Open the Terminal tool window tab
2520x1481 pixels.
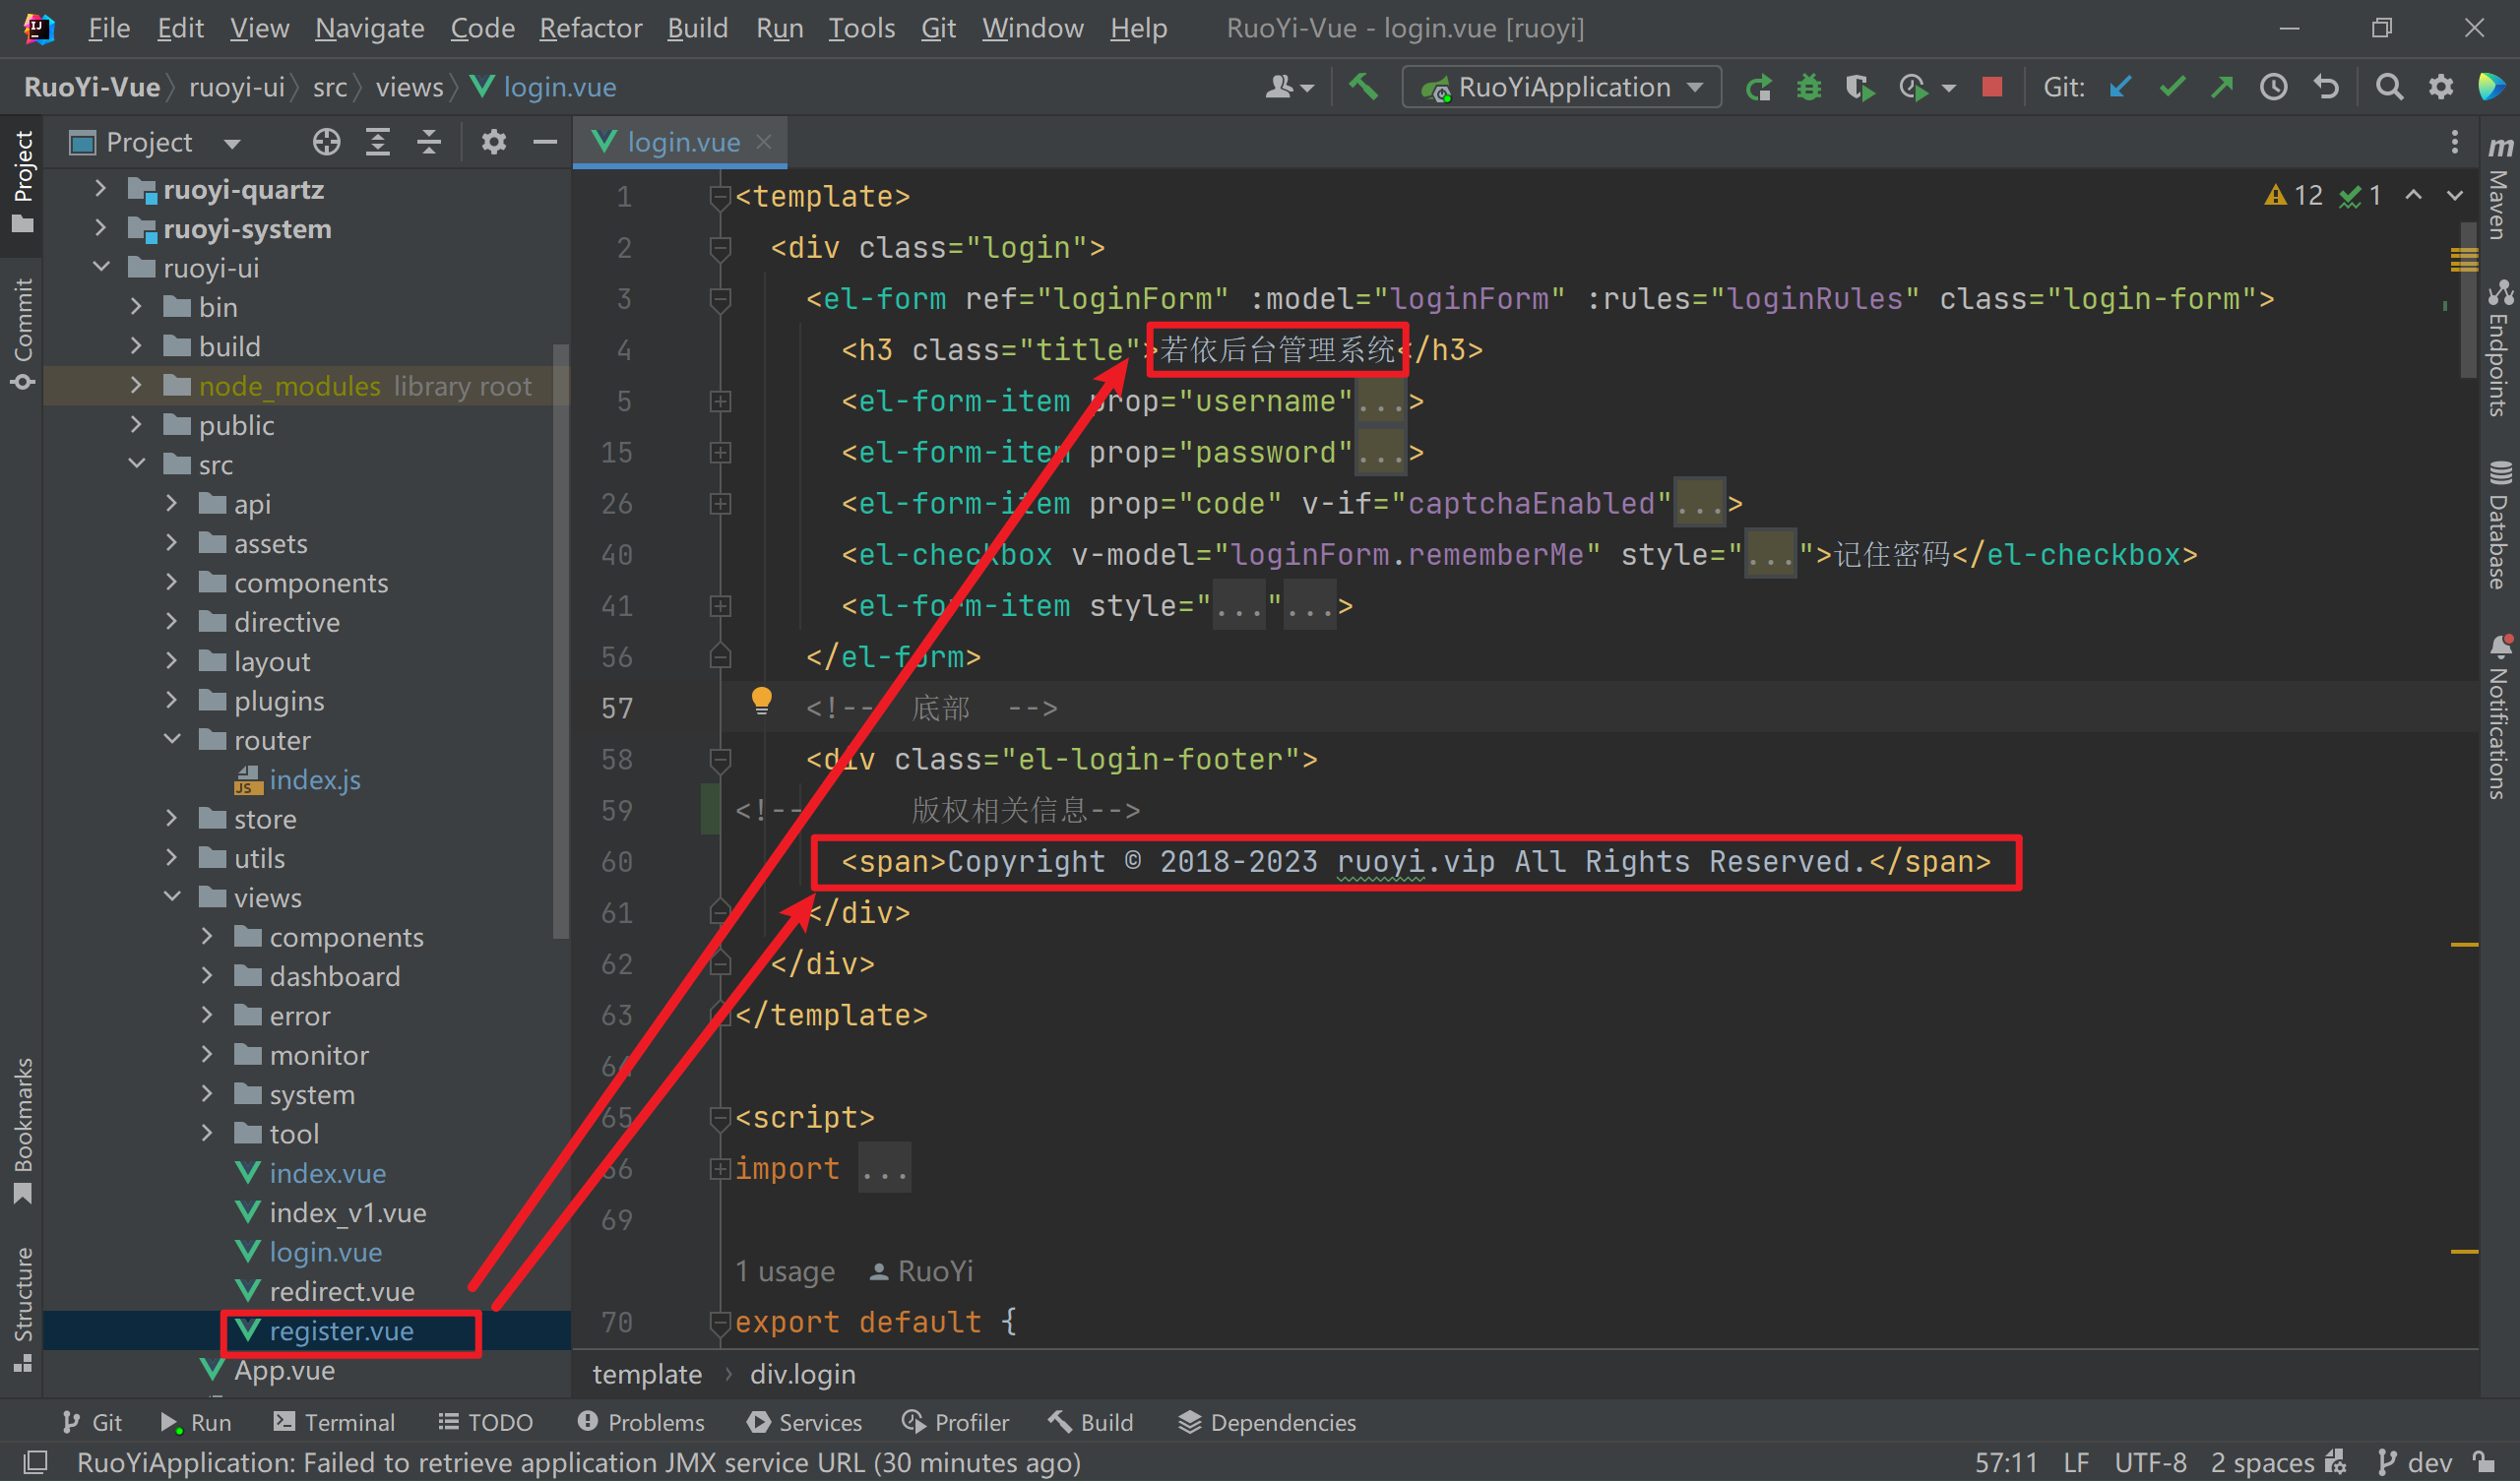(335, 1422)
